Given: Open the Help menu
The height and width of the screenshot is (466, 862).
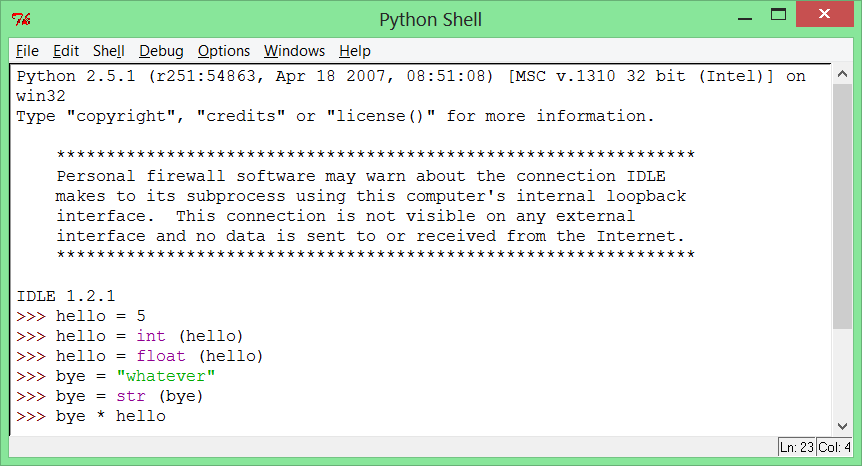Looking at the screenshot, I should (355, 51).
